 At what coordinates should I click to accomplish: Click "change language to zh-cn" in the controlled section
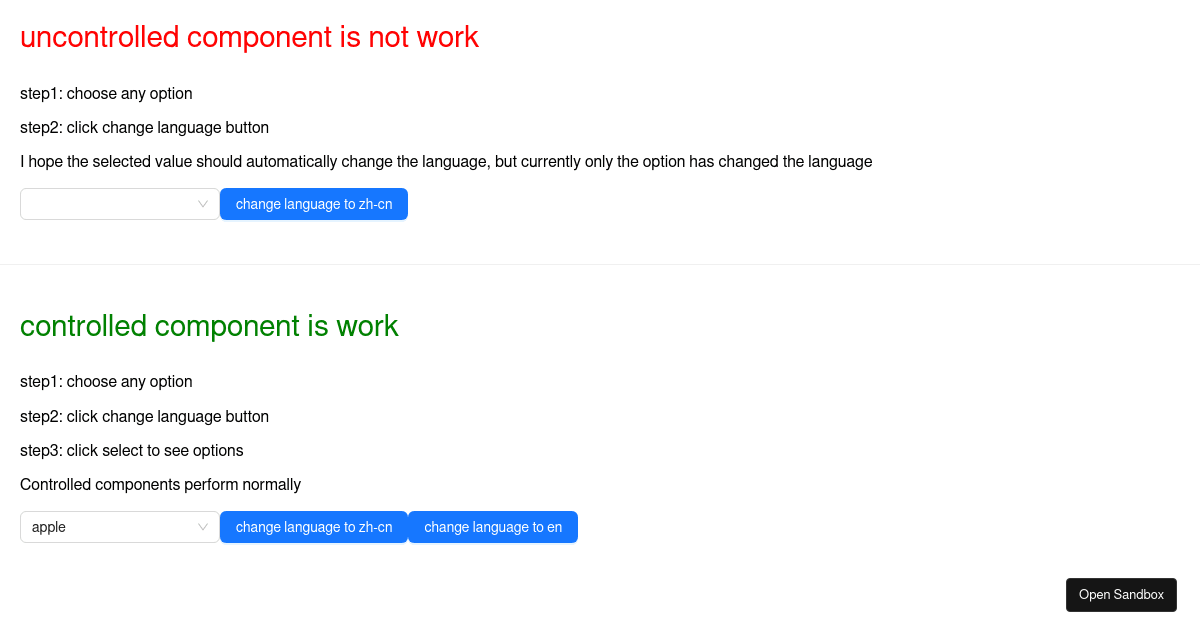click(314, 527)
